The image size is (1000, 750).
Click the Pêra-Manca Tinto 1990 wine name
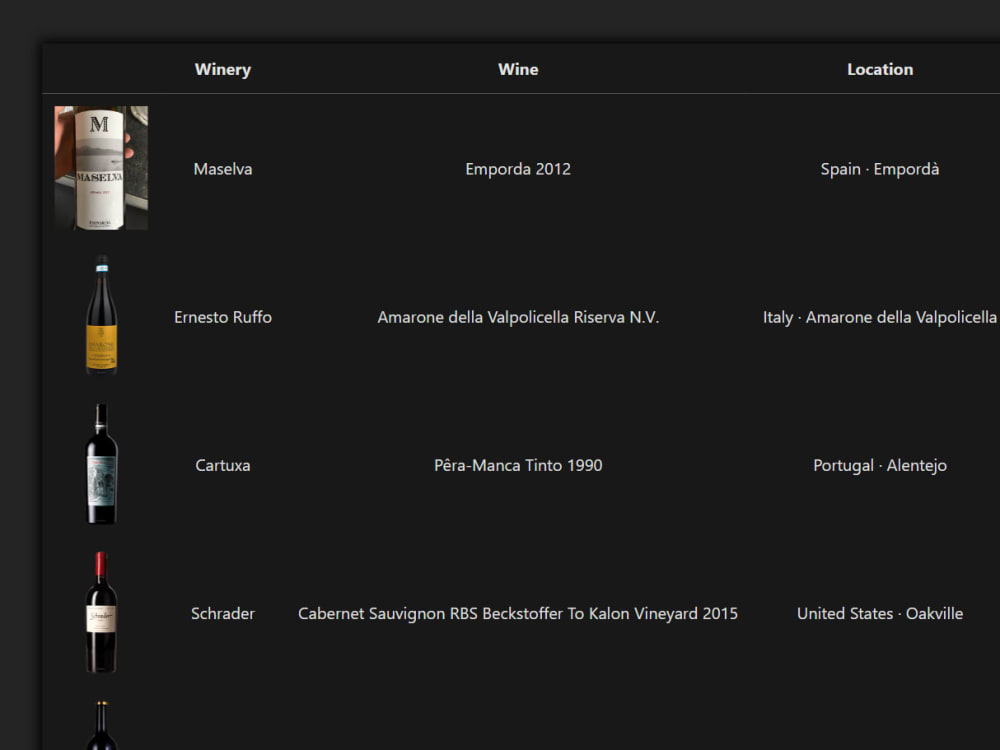(518, 465)
